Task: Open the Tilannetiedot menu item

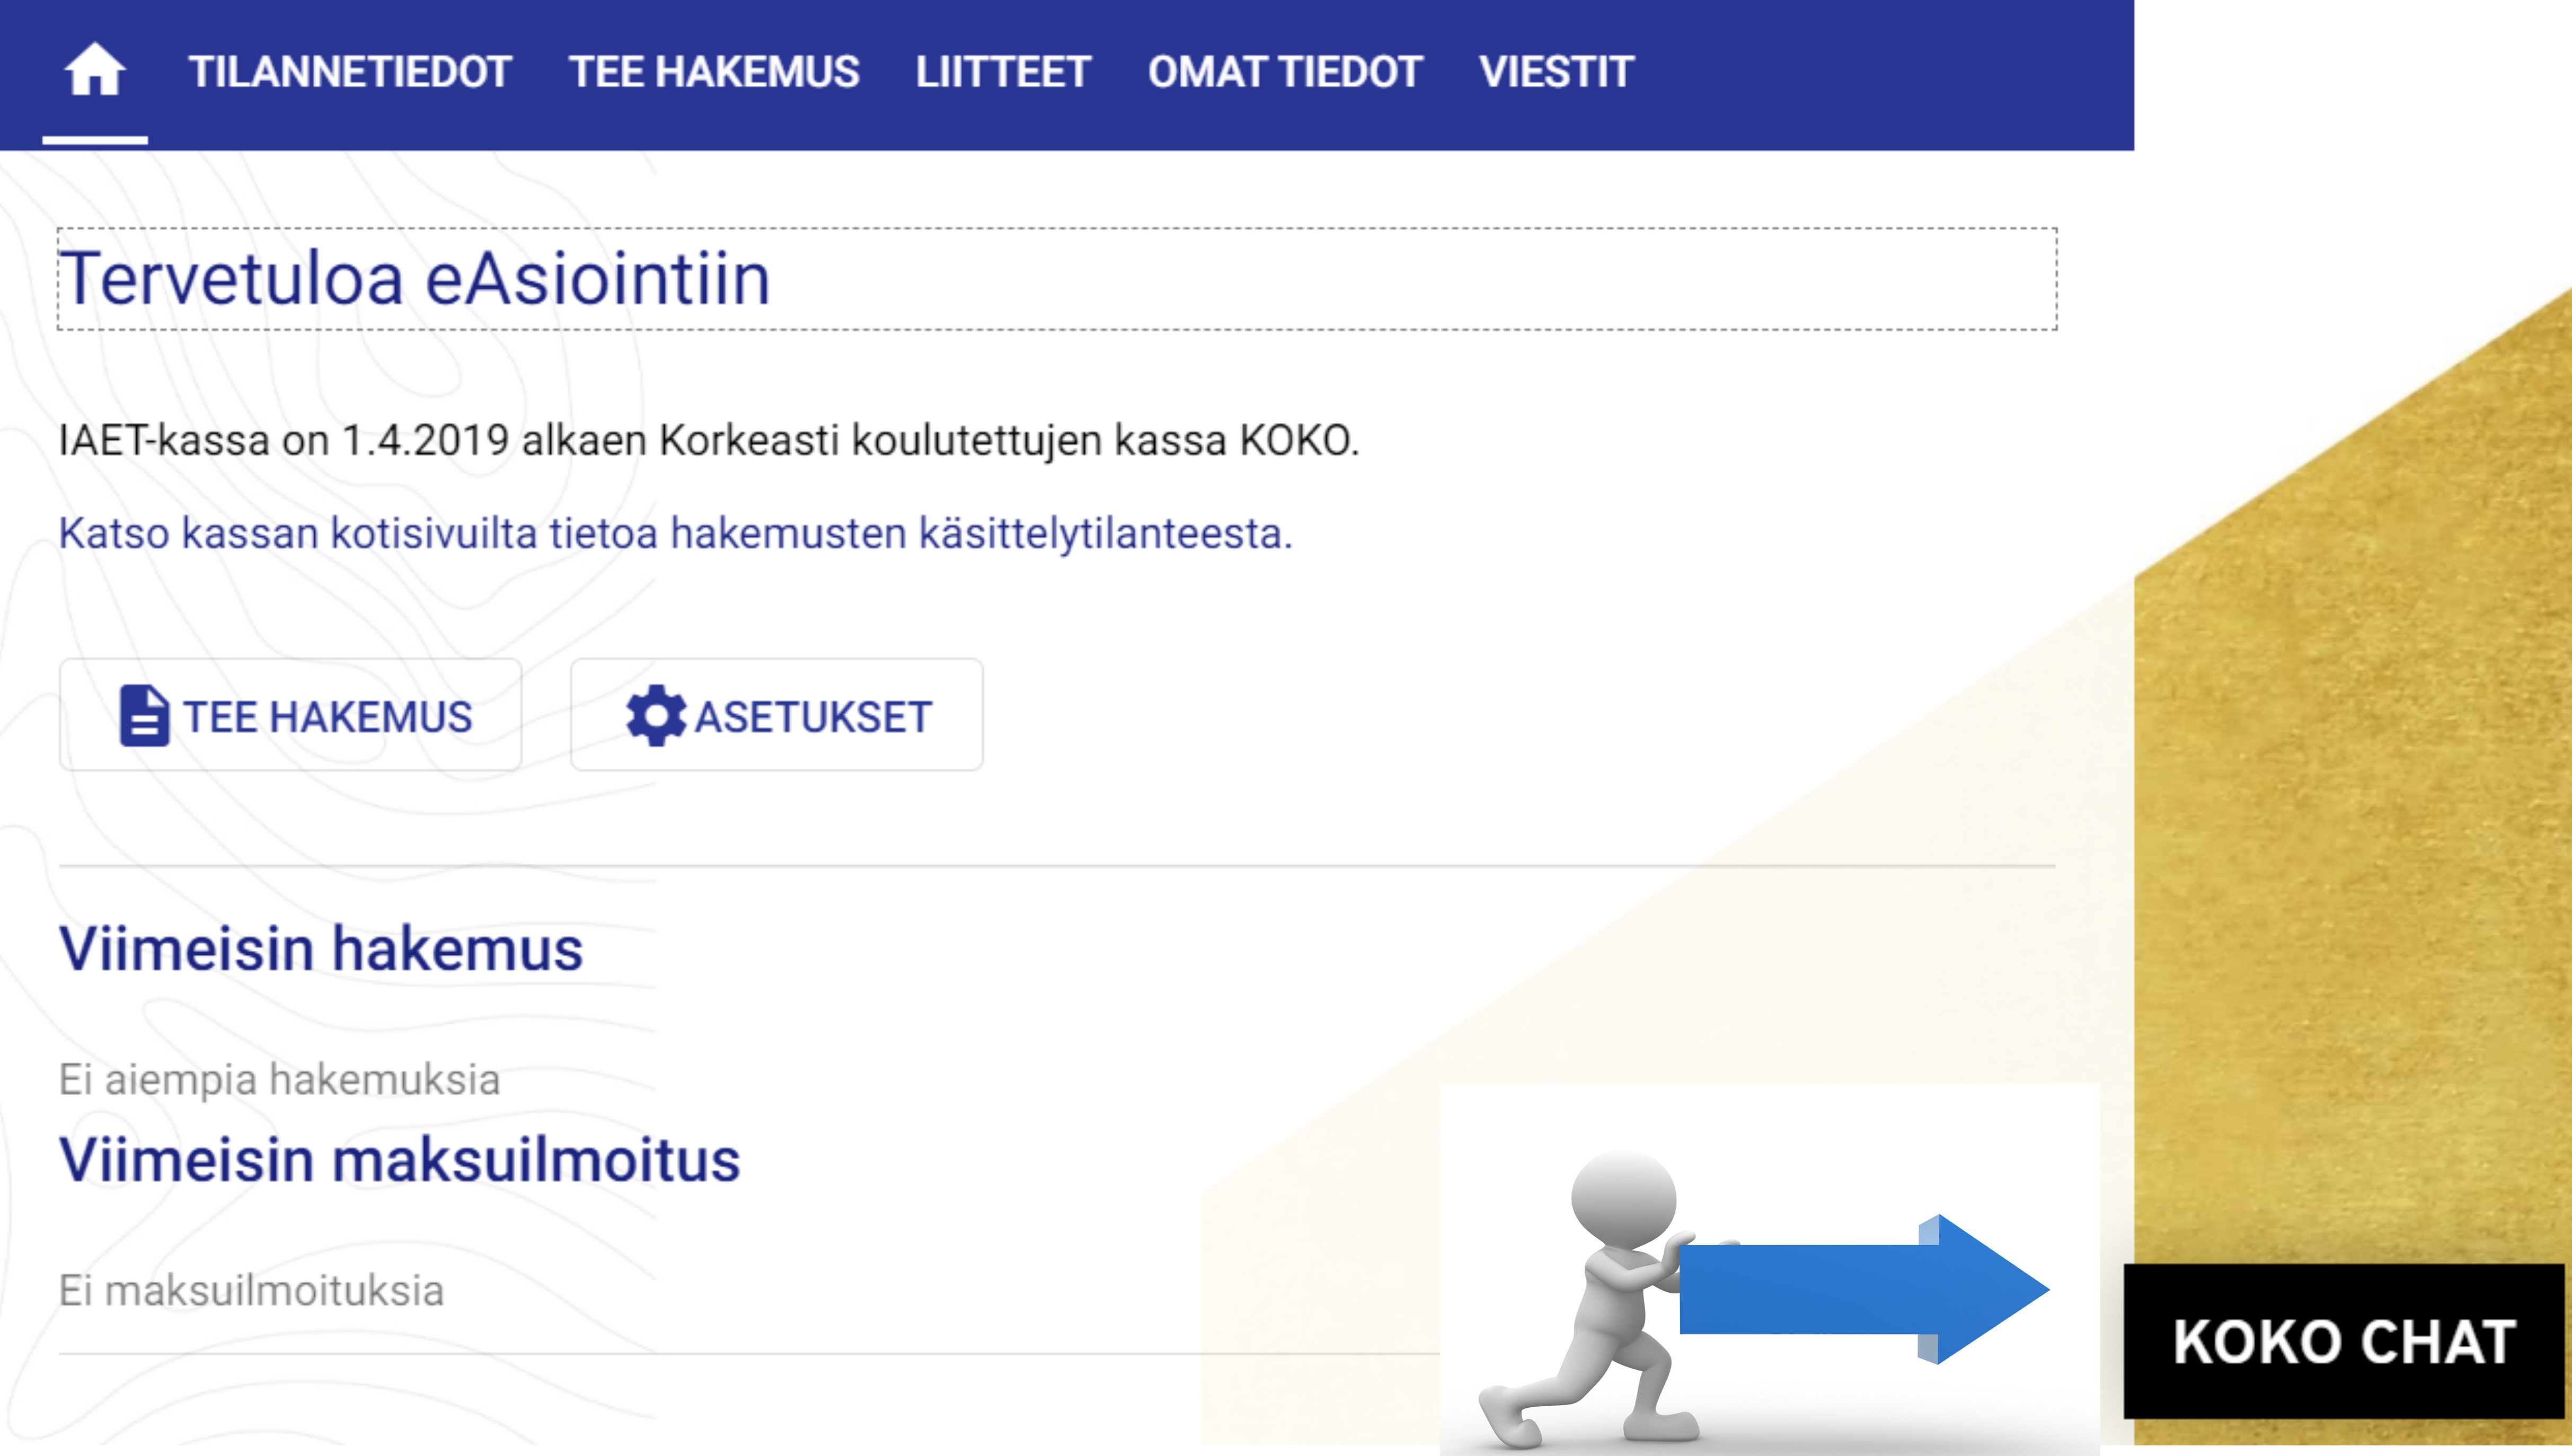Action: click(x=349, y=72)
